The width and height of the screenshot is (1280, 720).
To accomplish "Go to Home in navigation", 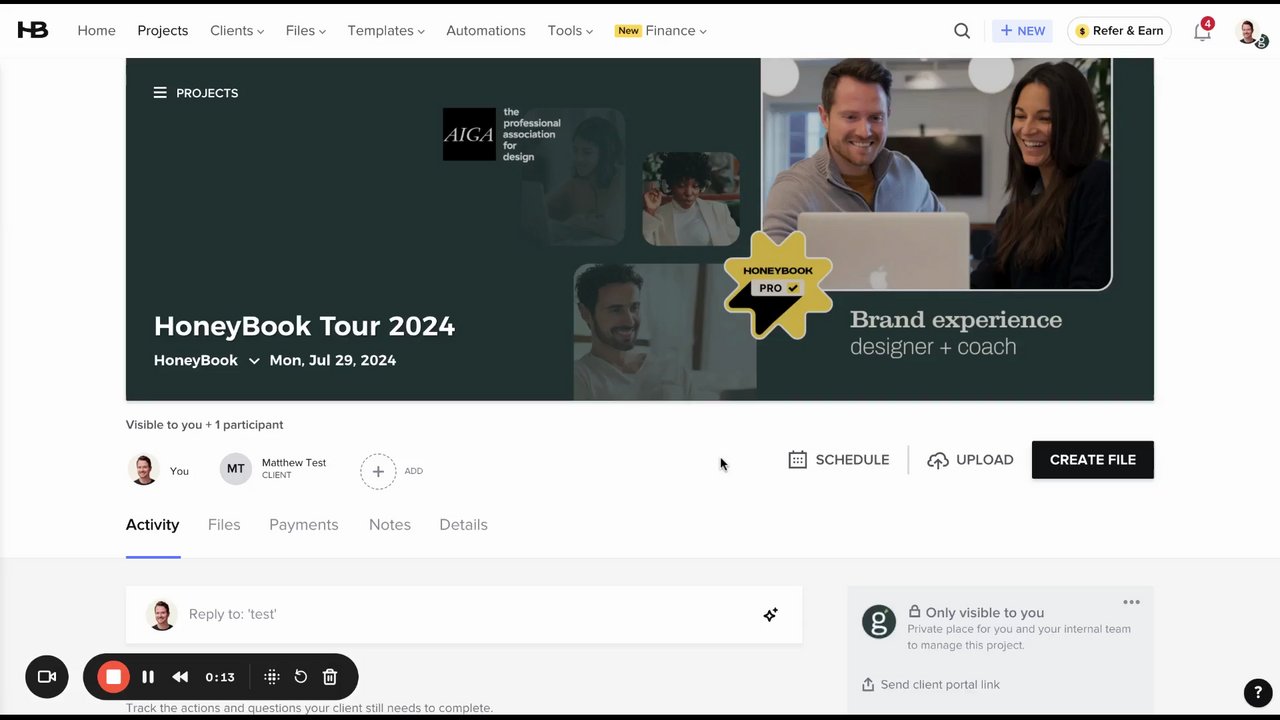I will point(96,31).
